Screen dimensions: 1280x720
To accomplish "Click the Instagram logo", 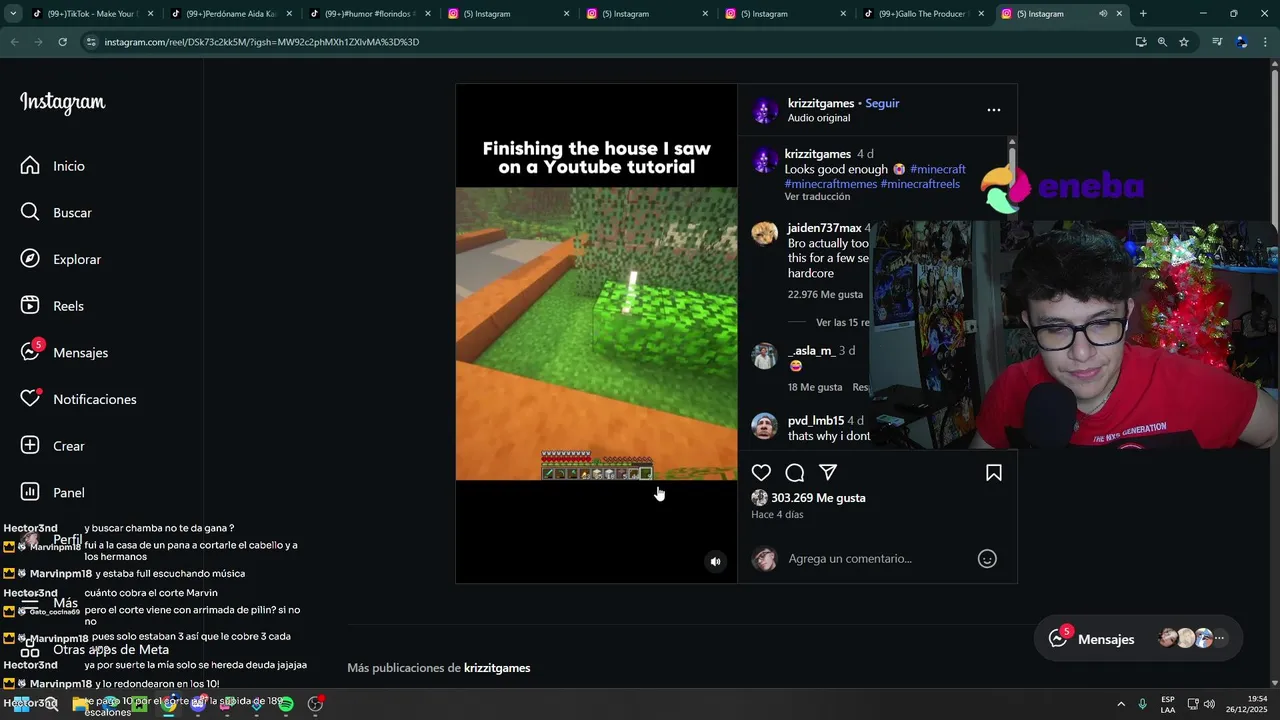I will pyautogui.click(x=62, y=103).
